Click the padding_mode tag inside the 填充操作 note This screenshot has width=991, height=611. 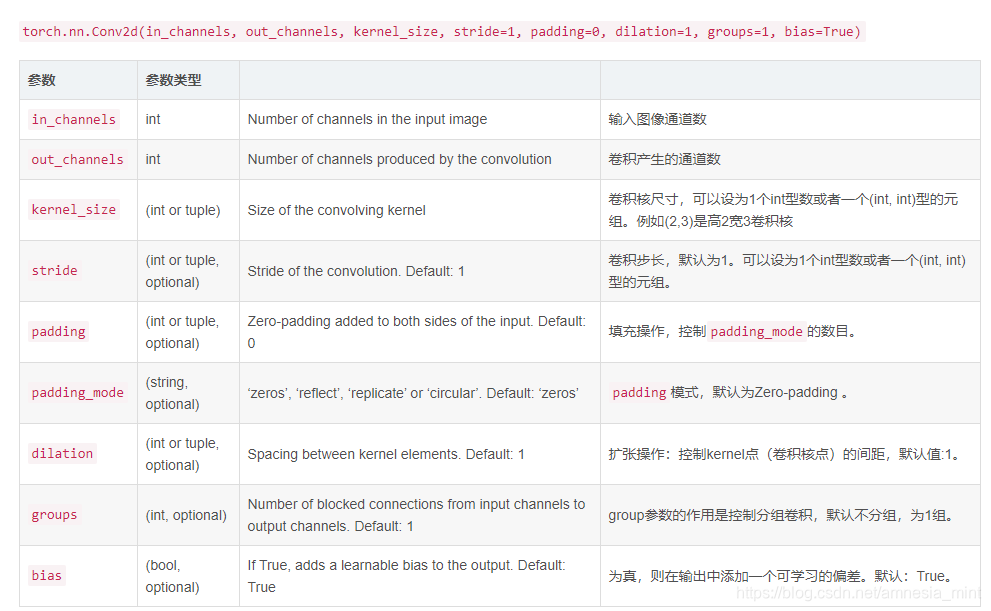757,332
